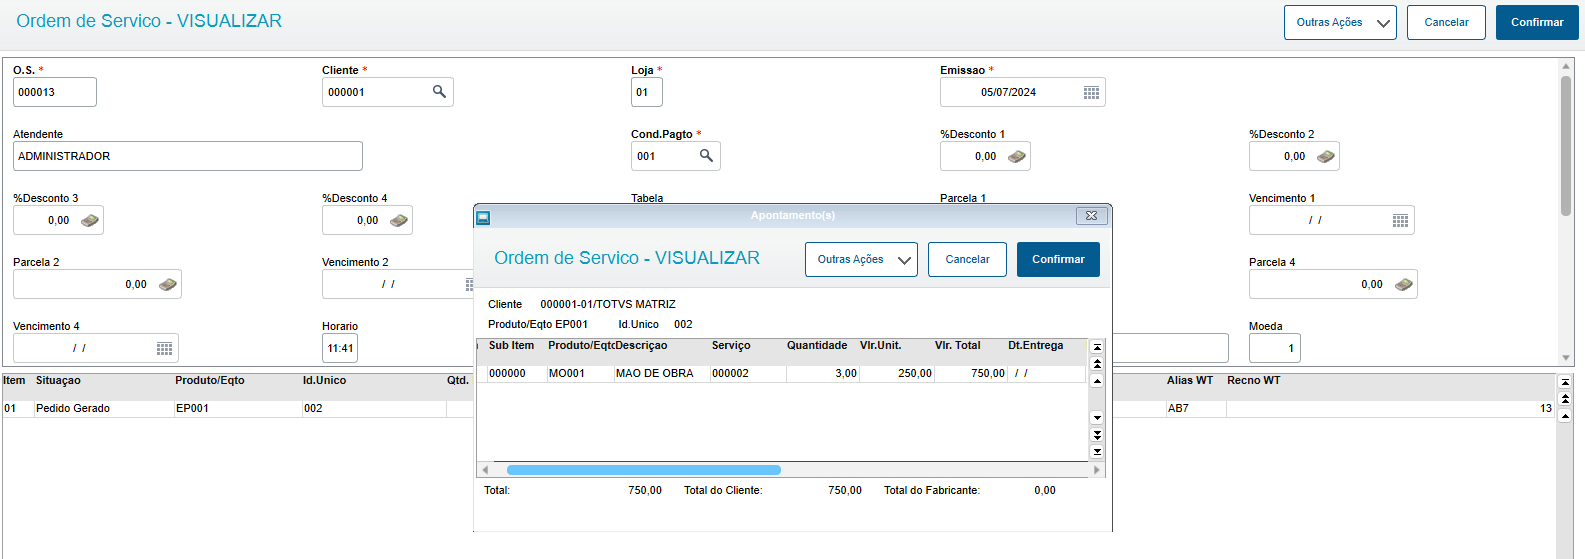Select sub item 000000 cell

517,373
